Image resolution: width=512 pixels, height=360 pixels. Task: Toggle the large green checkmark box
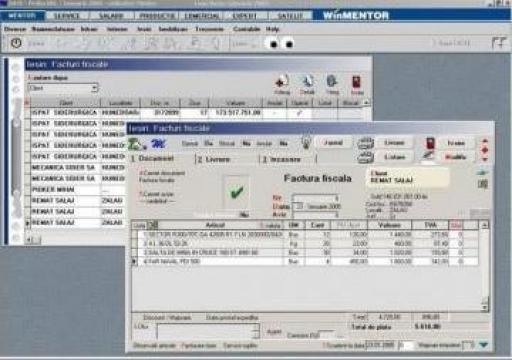tap(236, 192)
